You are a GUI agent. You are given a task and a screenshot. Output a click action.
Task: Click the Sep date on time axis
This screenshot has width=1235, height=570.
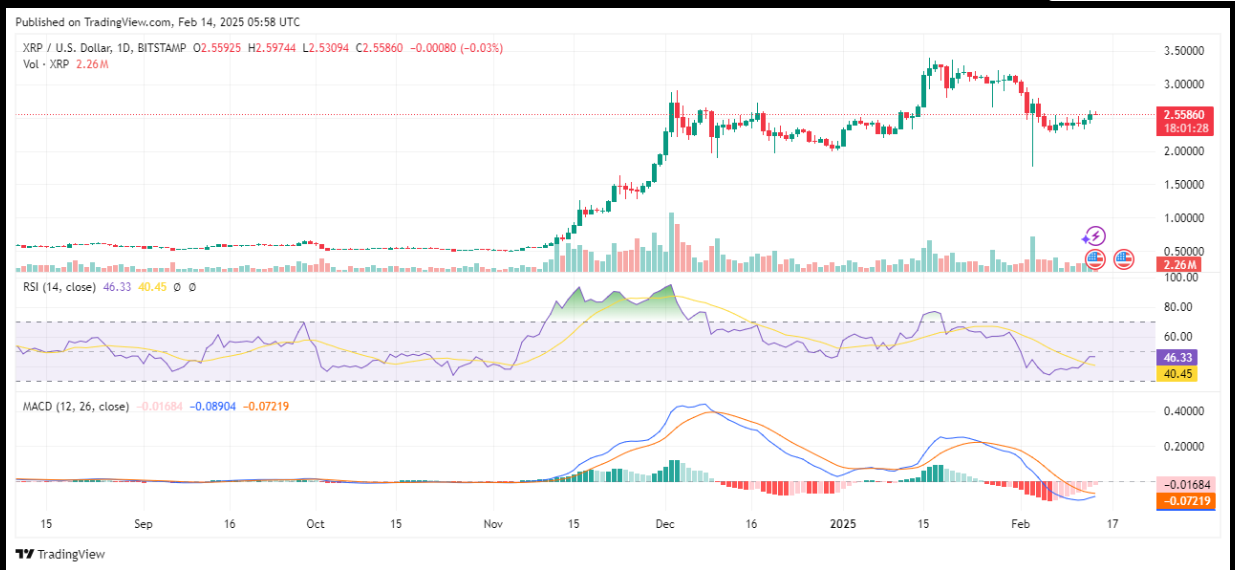(x=143, y=524)
